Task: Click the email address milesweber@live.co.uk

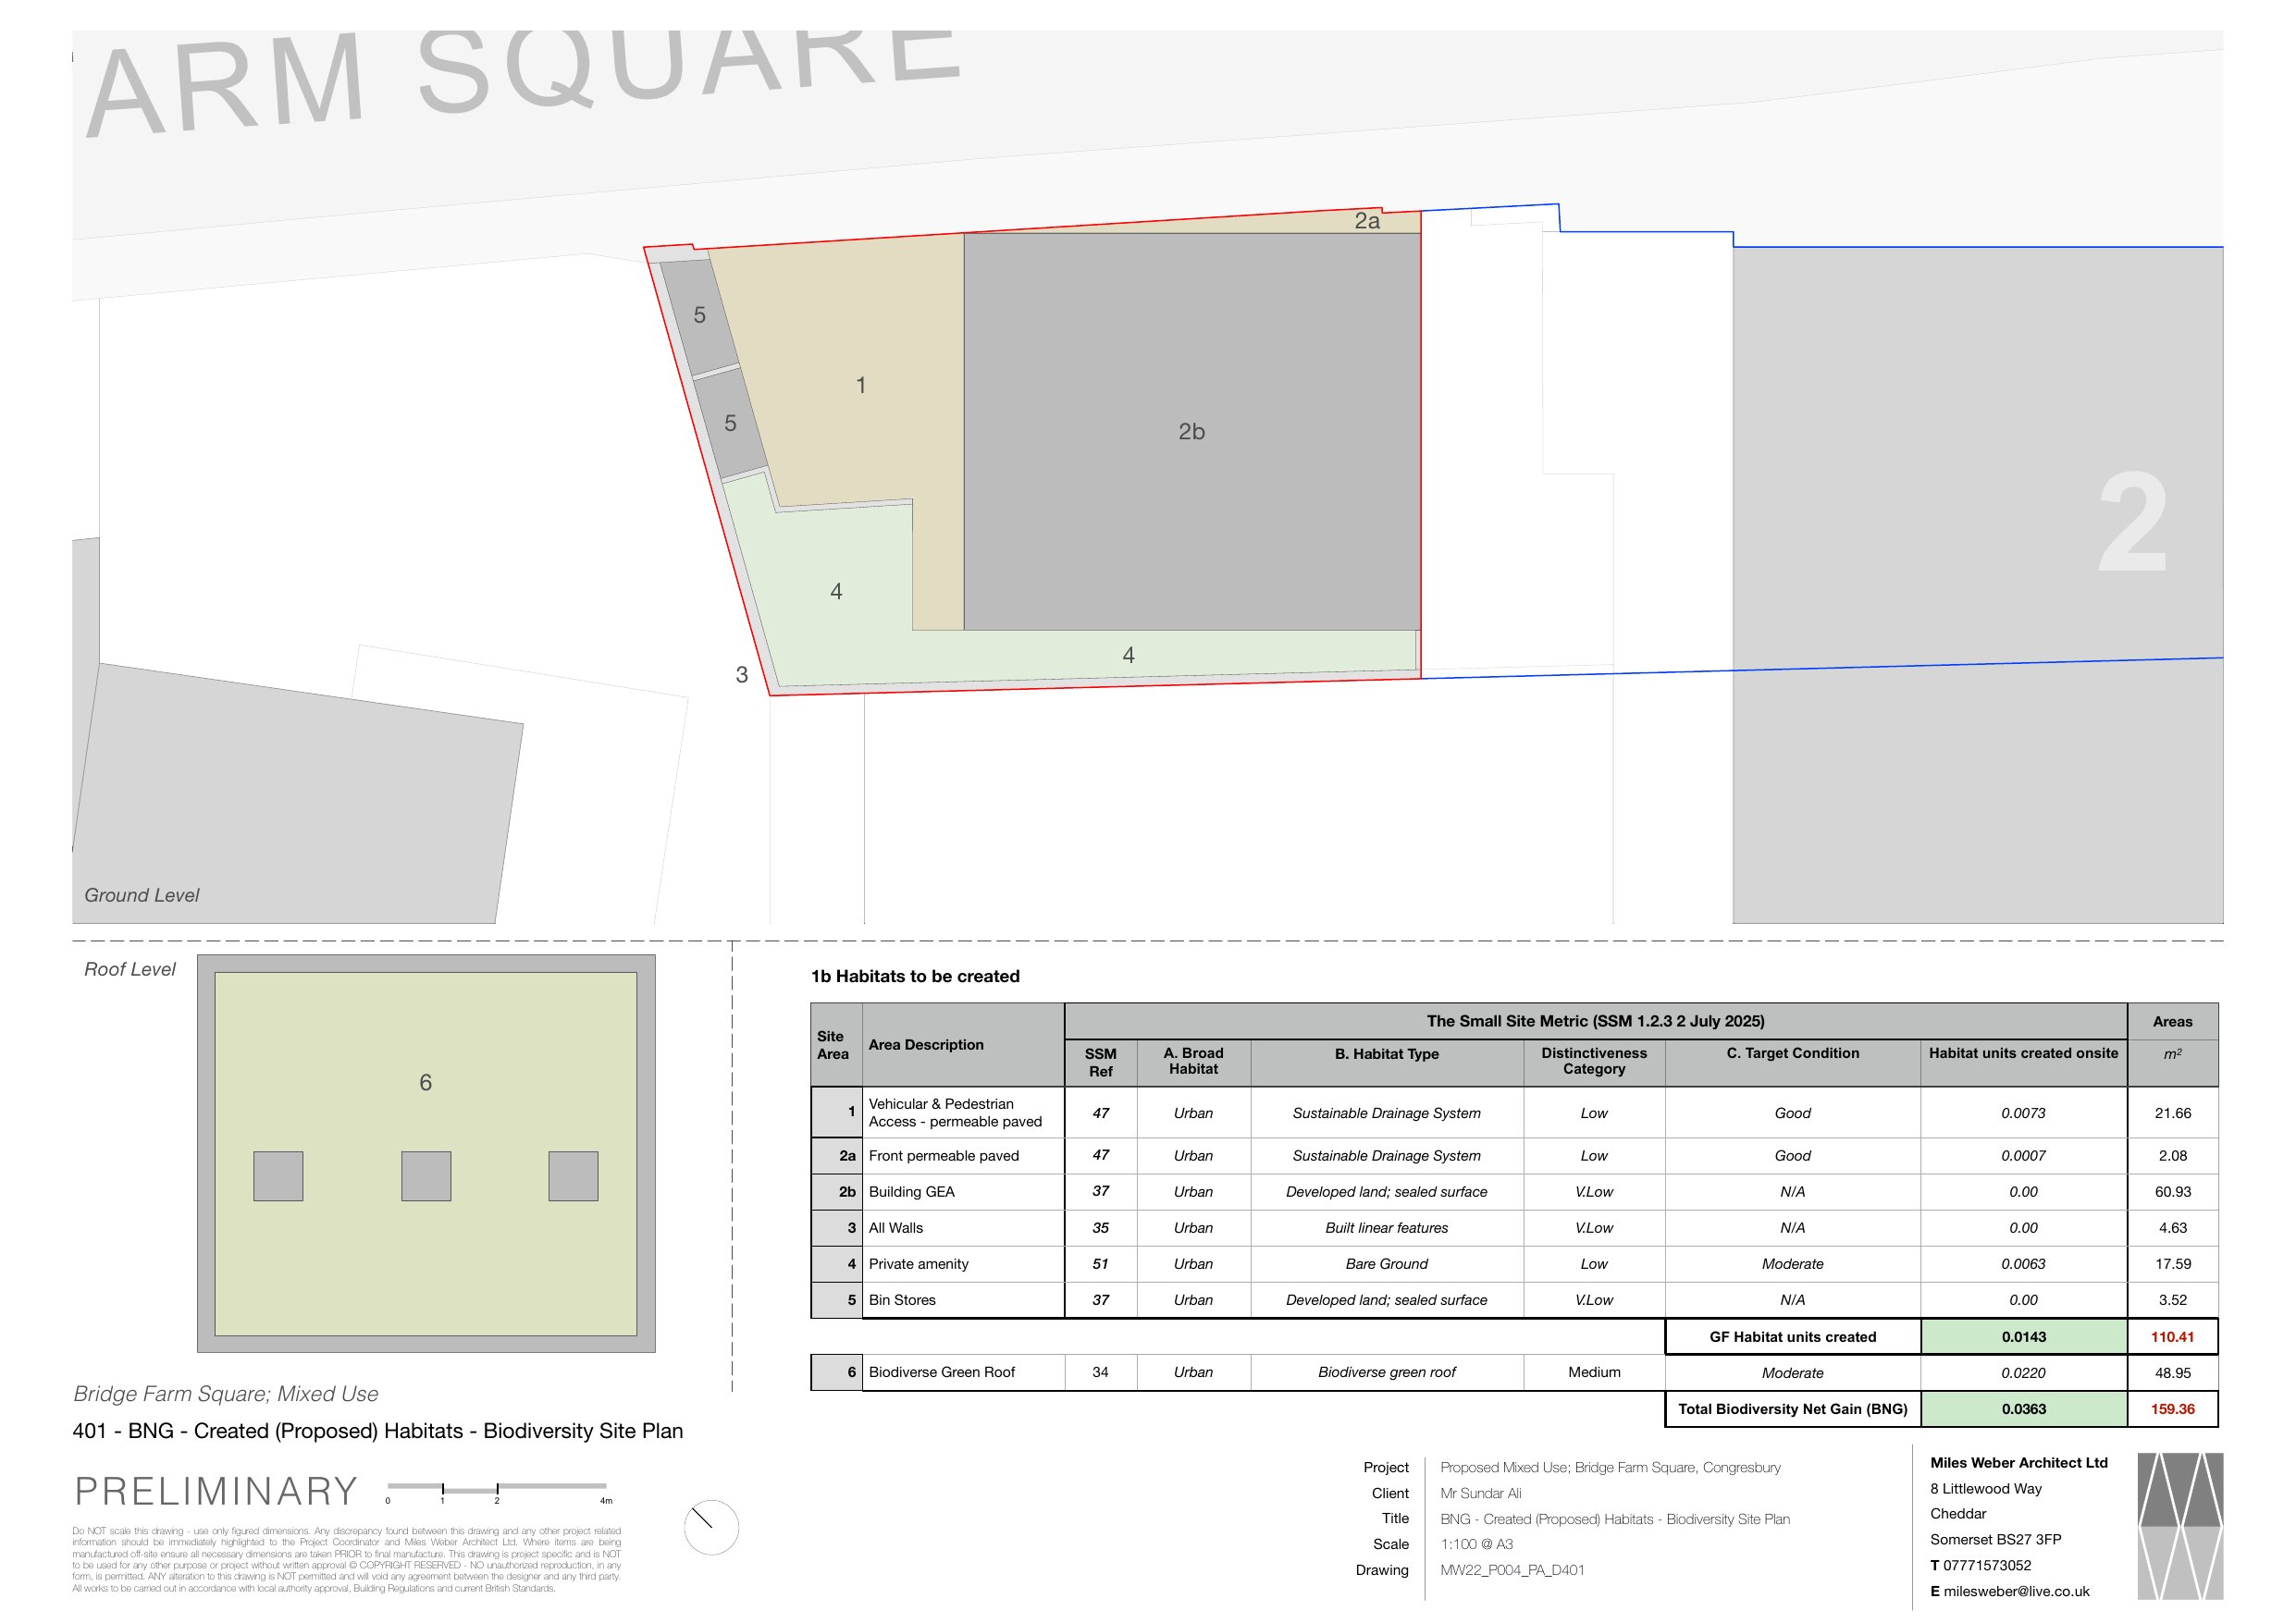Action: click(x=2016, y=1591)
